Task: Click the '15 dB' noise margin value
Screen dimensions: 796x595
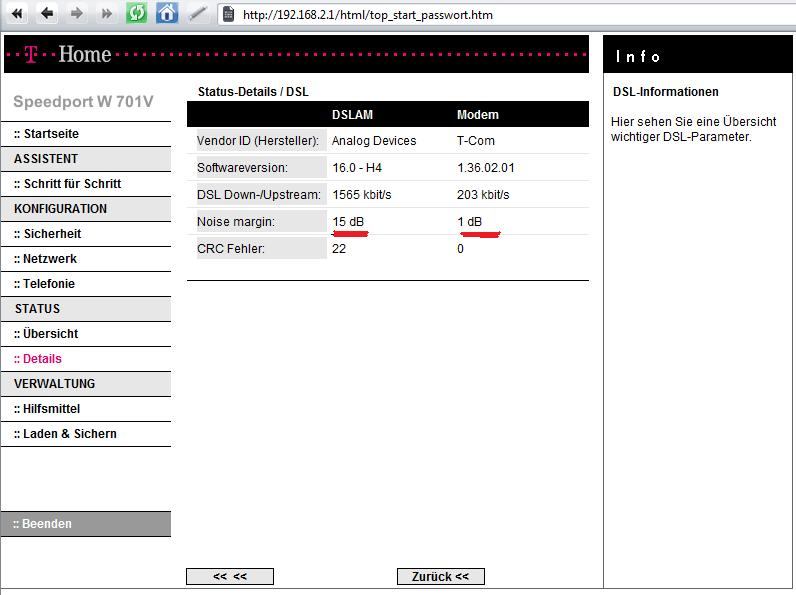Action: pyautogui.click(x=348, y=222)
